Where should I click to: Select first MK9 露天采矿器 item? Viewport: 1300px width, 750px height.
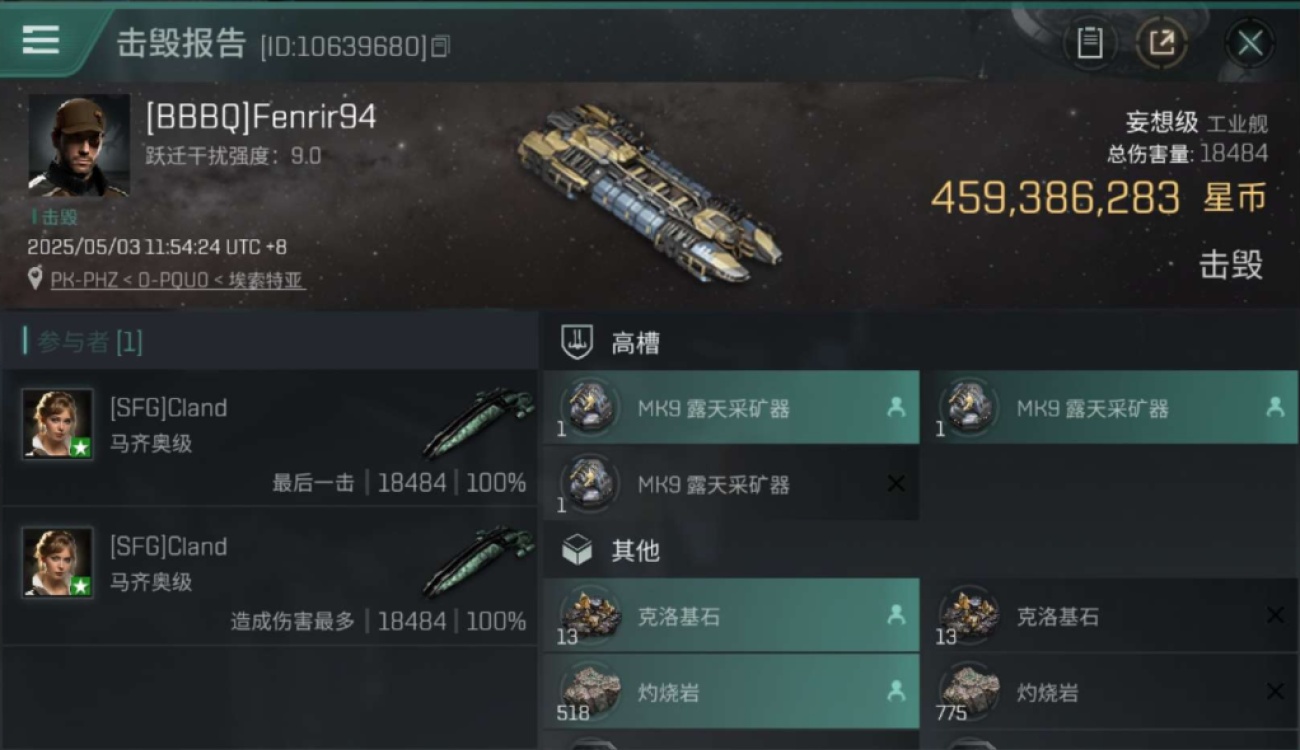point(731,408)
